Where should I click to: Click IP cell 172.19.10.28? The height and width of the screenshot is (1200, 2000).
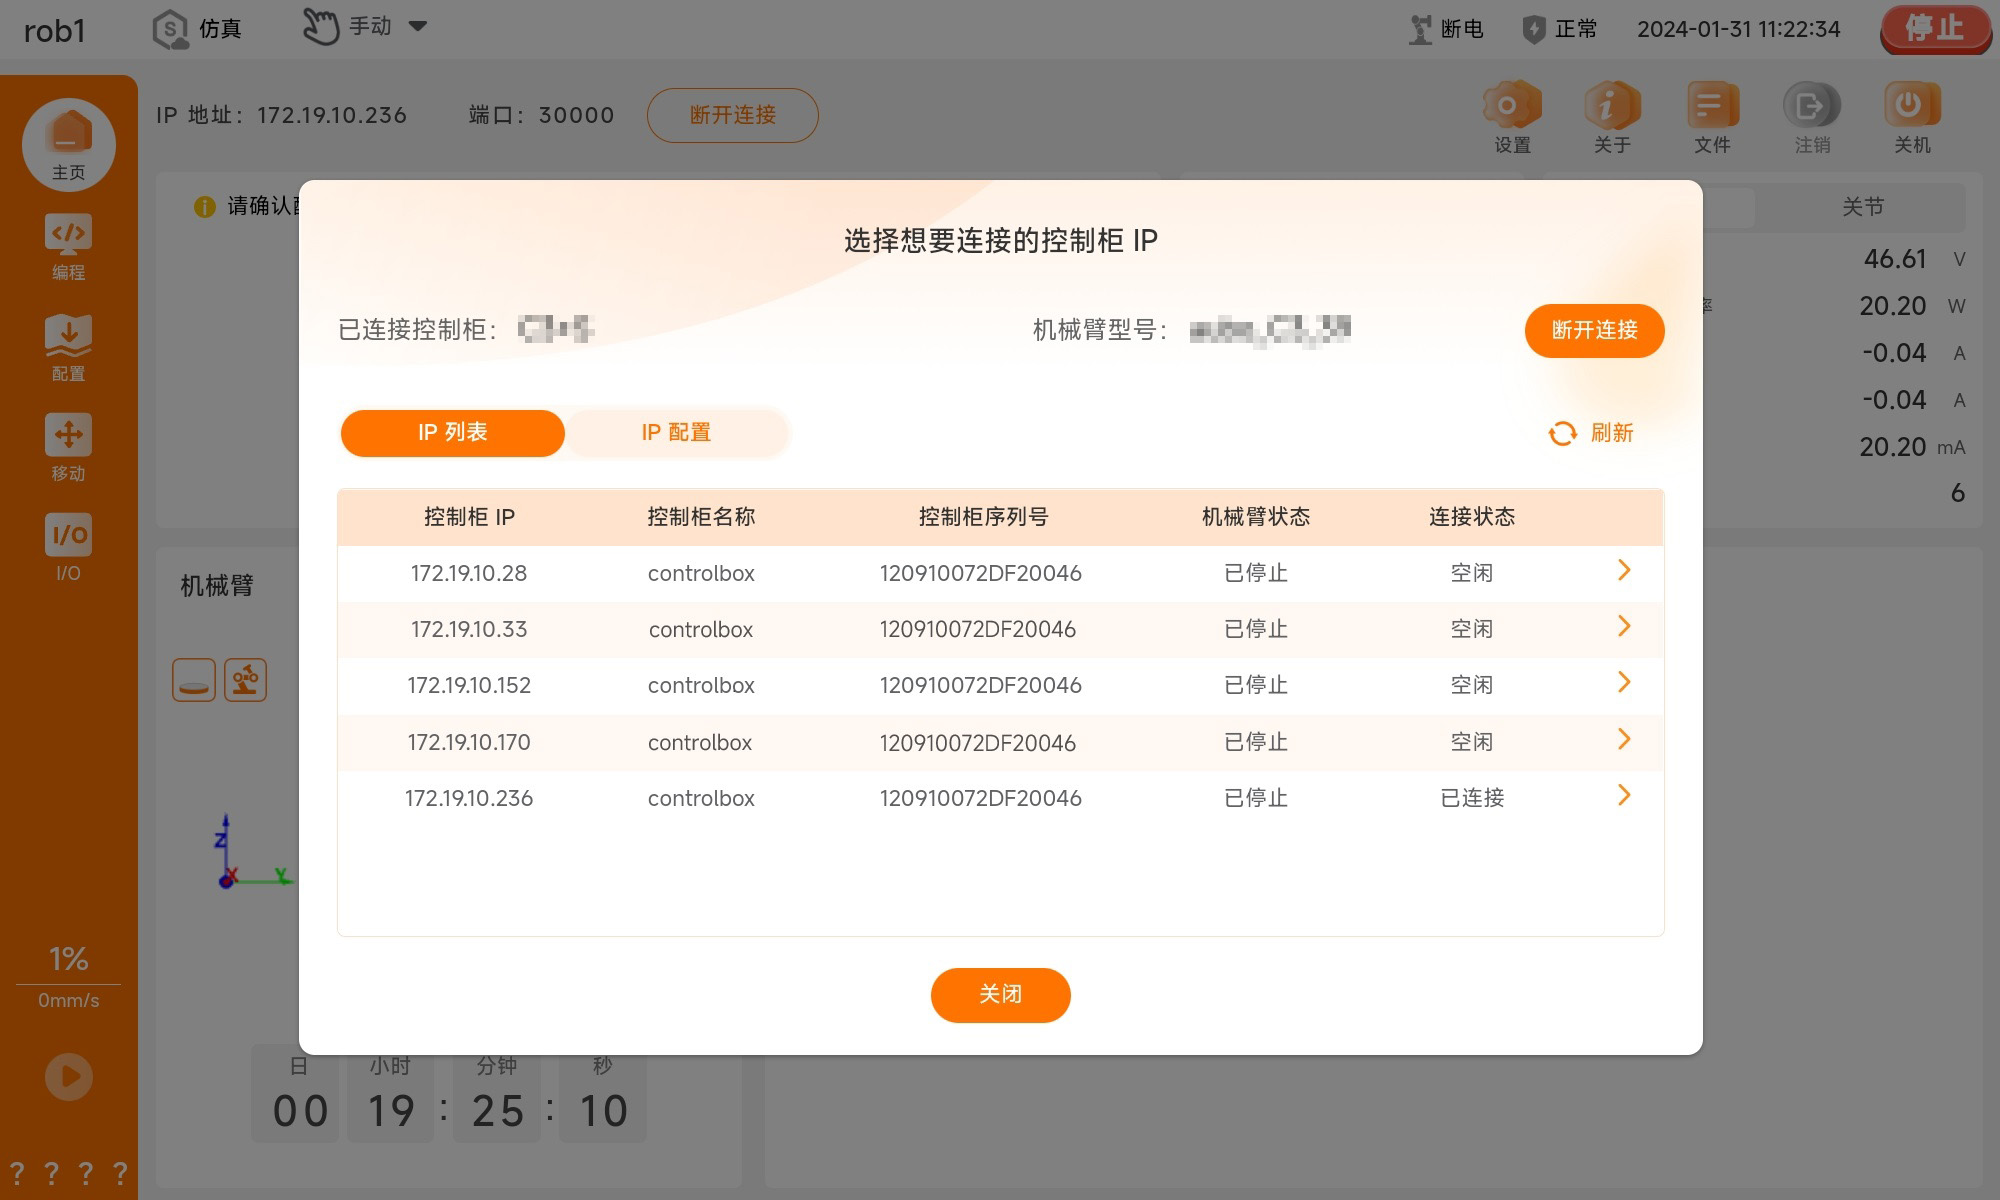tap(469, 574)
